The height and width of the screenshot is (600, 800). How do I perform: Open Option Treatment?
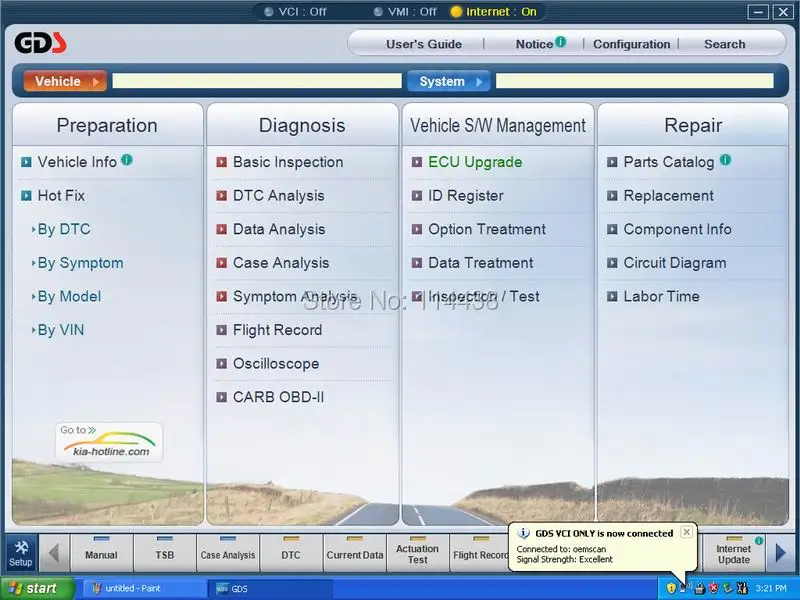[487, 230]
